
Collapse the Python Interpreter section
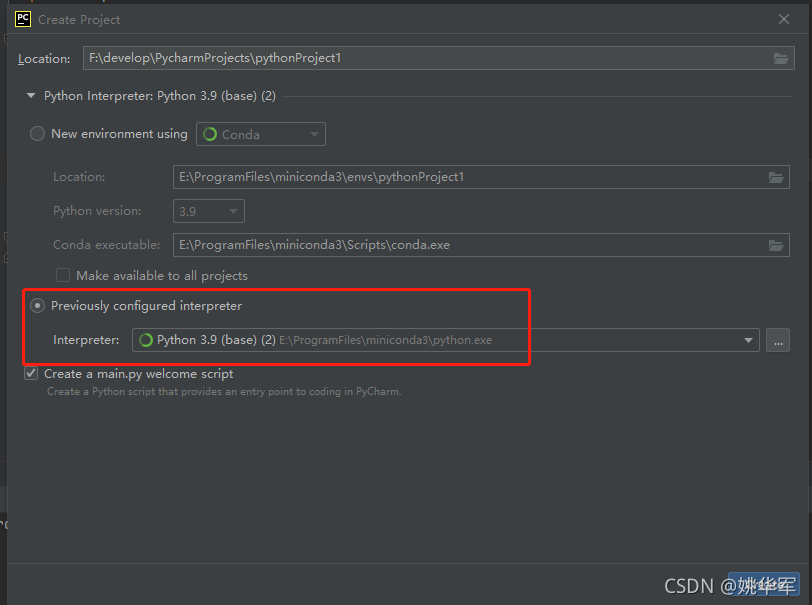(x=31, y=96)
